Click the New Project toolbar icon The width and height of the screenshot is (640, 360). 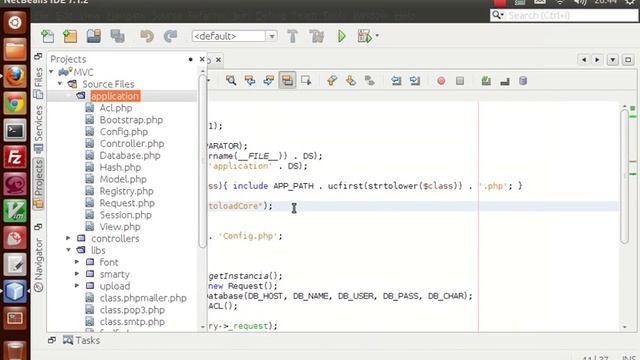pyautogui.click(x=70, y=36)
